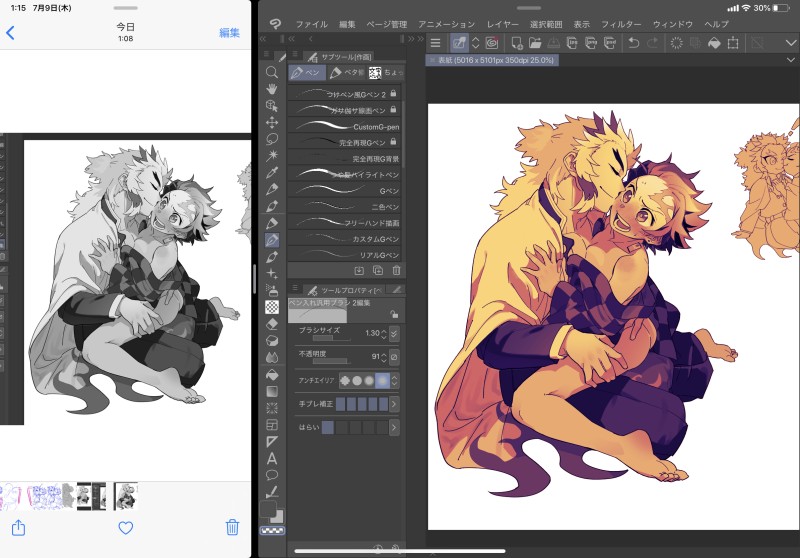
Task: Select the リアルGペン brush
Action: pos(344,255)
